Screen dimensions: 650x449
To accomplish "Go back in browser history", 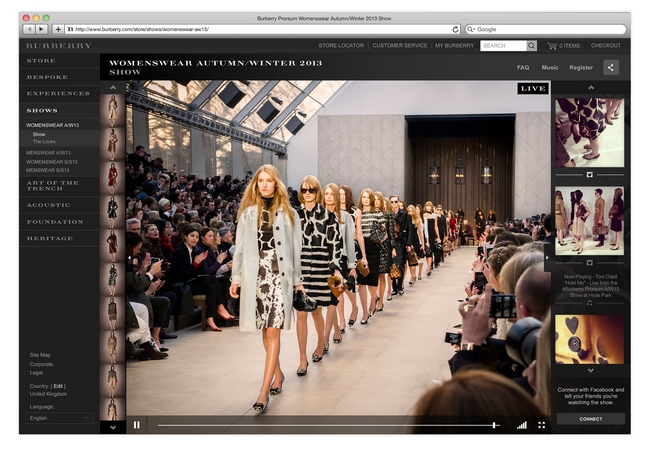I will [x=29, y=29].
